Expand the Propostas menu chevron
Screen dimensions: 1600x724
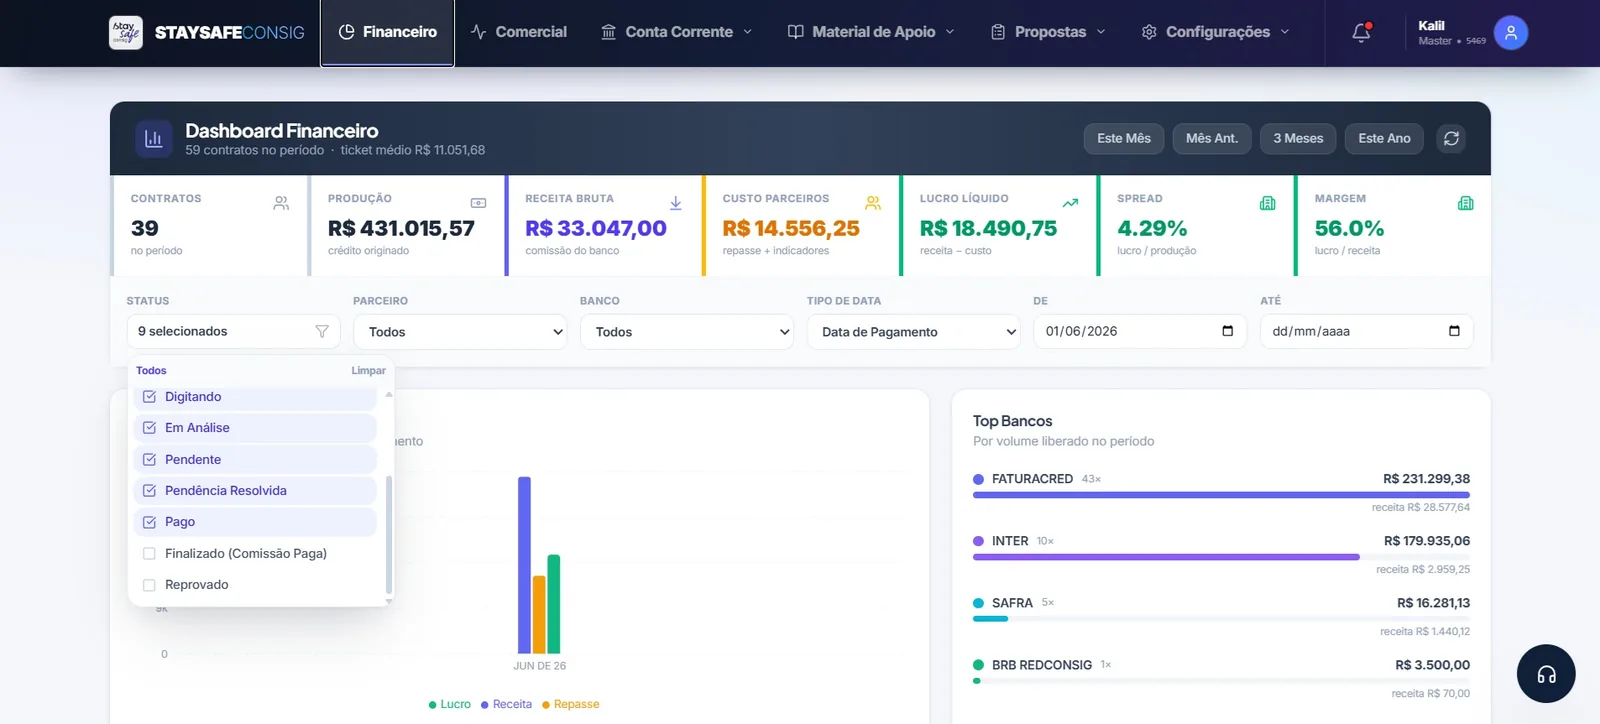[x=1101, y=32]
